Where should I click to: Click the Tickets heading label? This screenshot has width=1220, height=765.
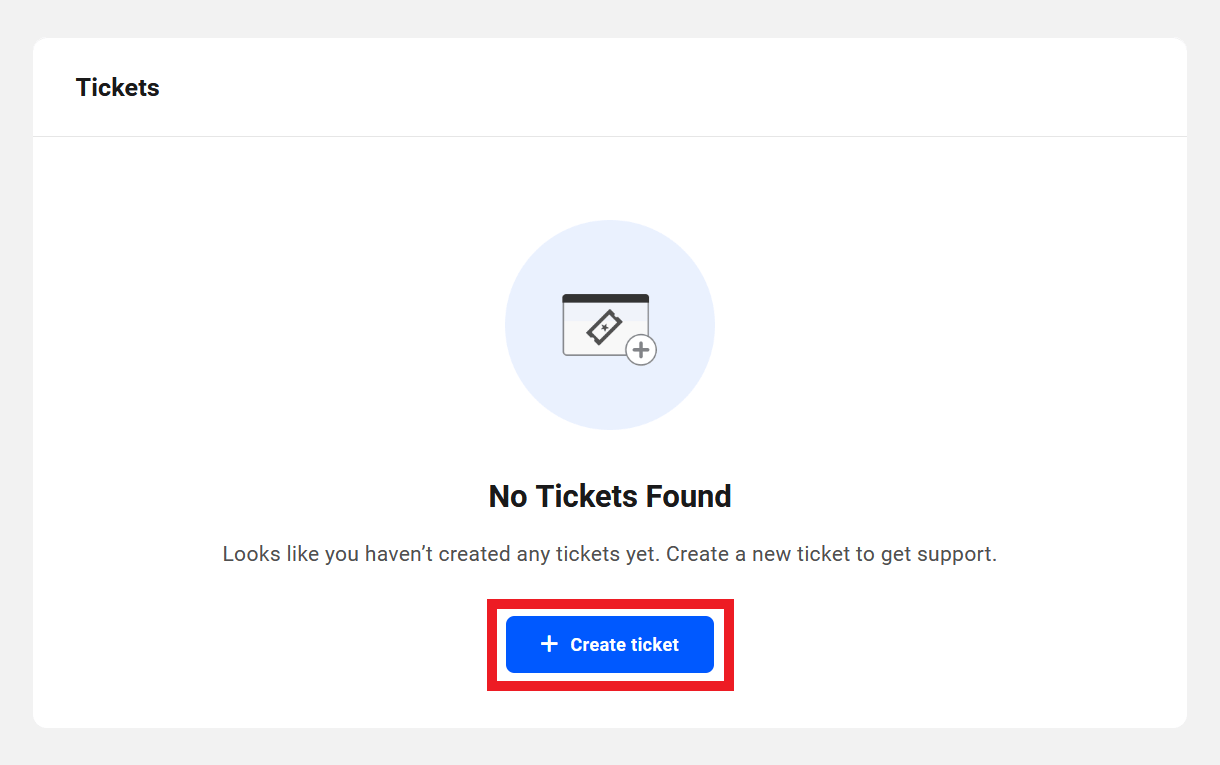click(117, 87)
